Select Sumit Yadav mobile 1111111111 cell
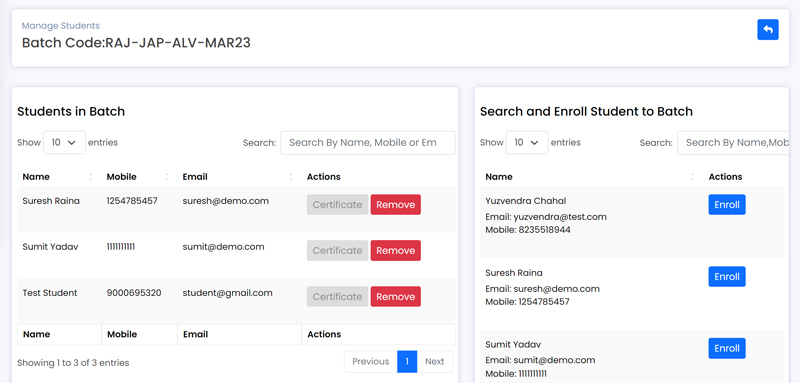The image size is (800, 383). coord(121,247)
